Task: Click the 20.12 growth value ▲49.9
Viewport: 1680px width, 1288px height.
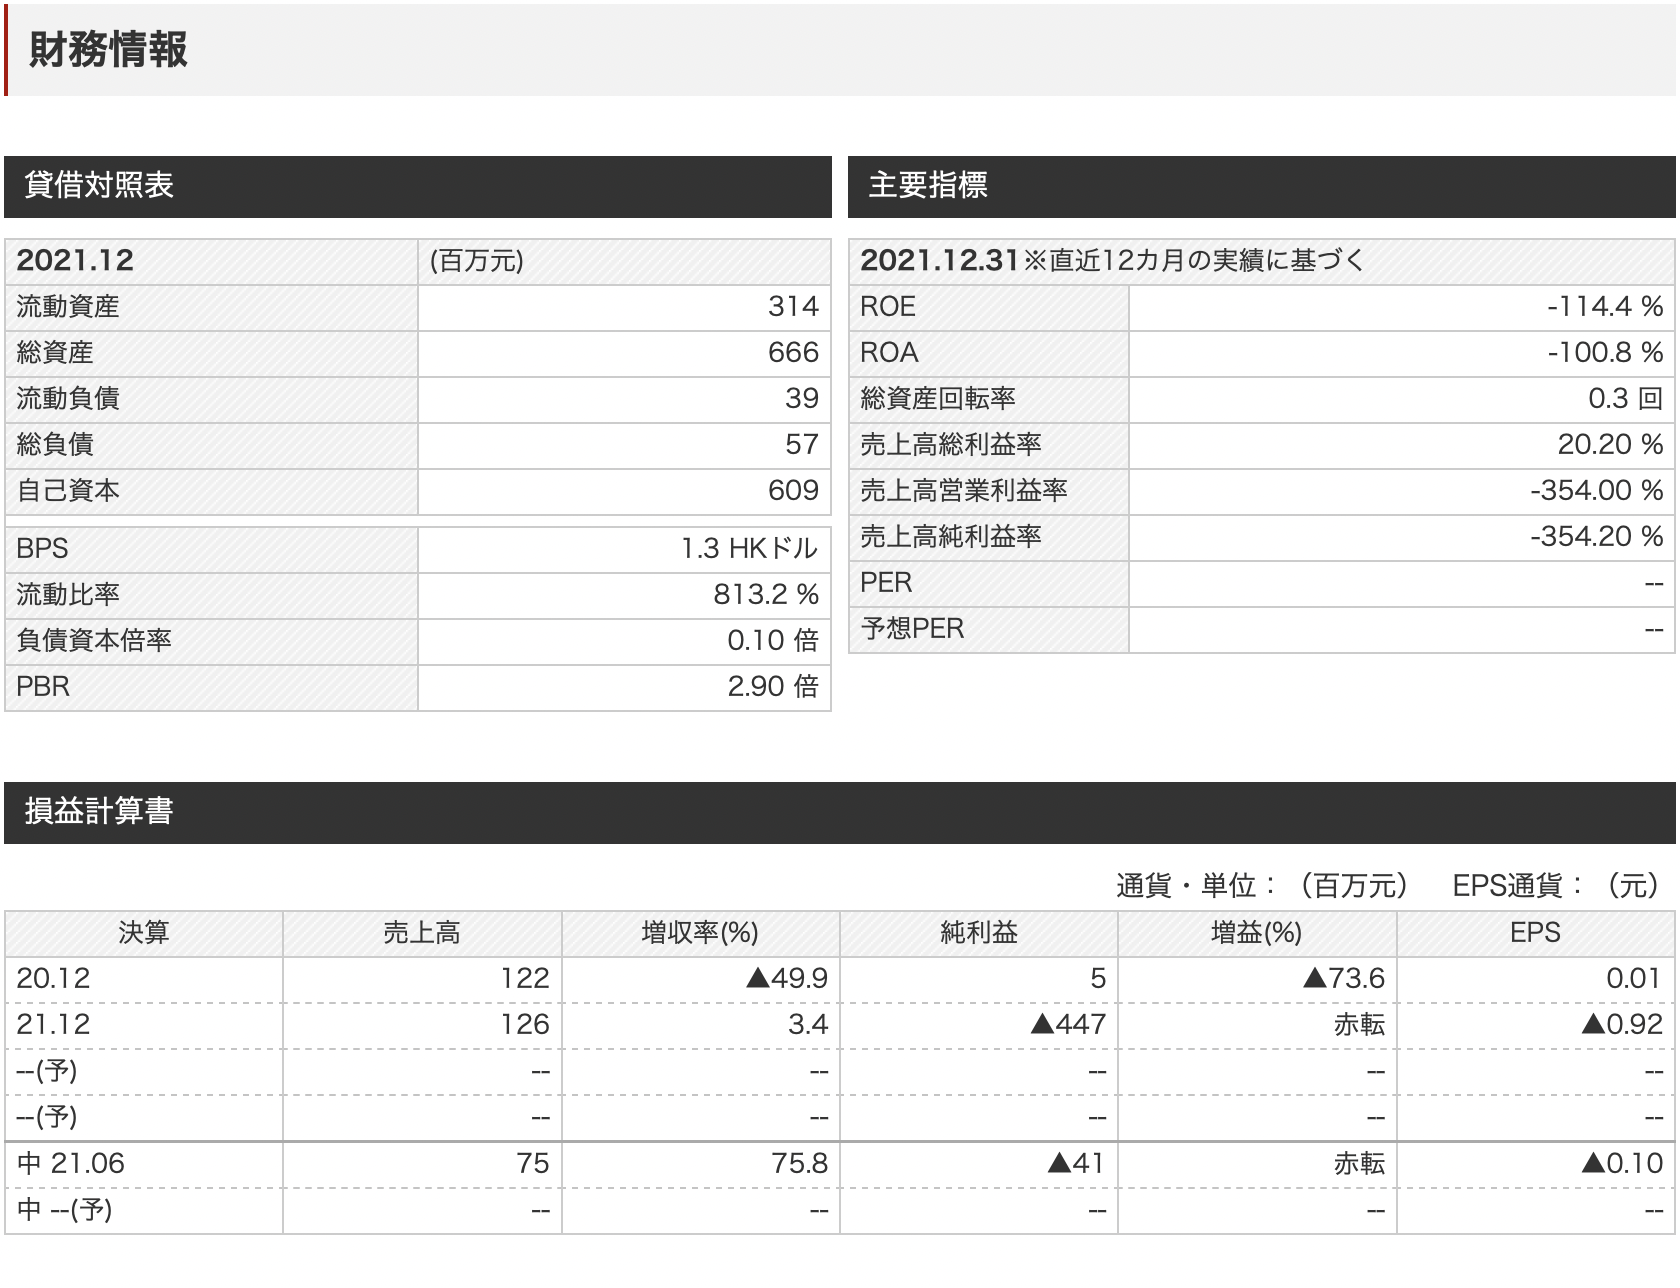Action: point(787,979)
